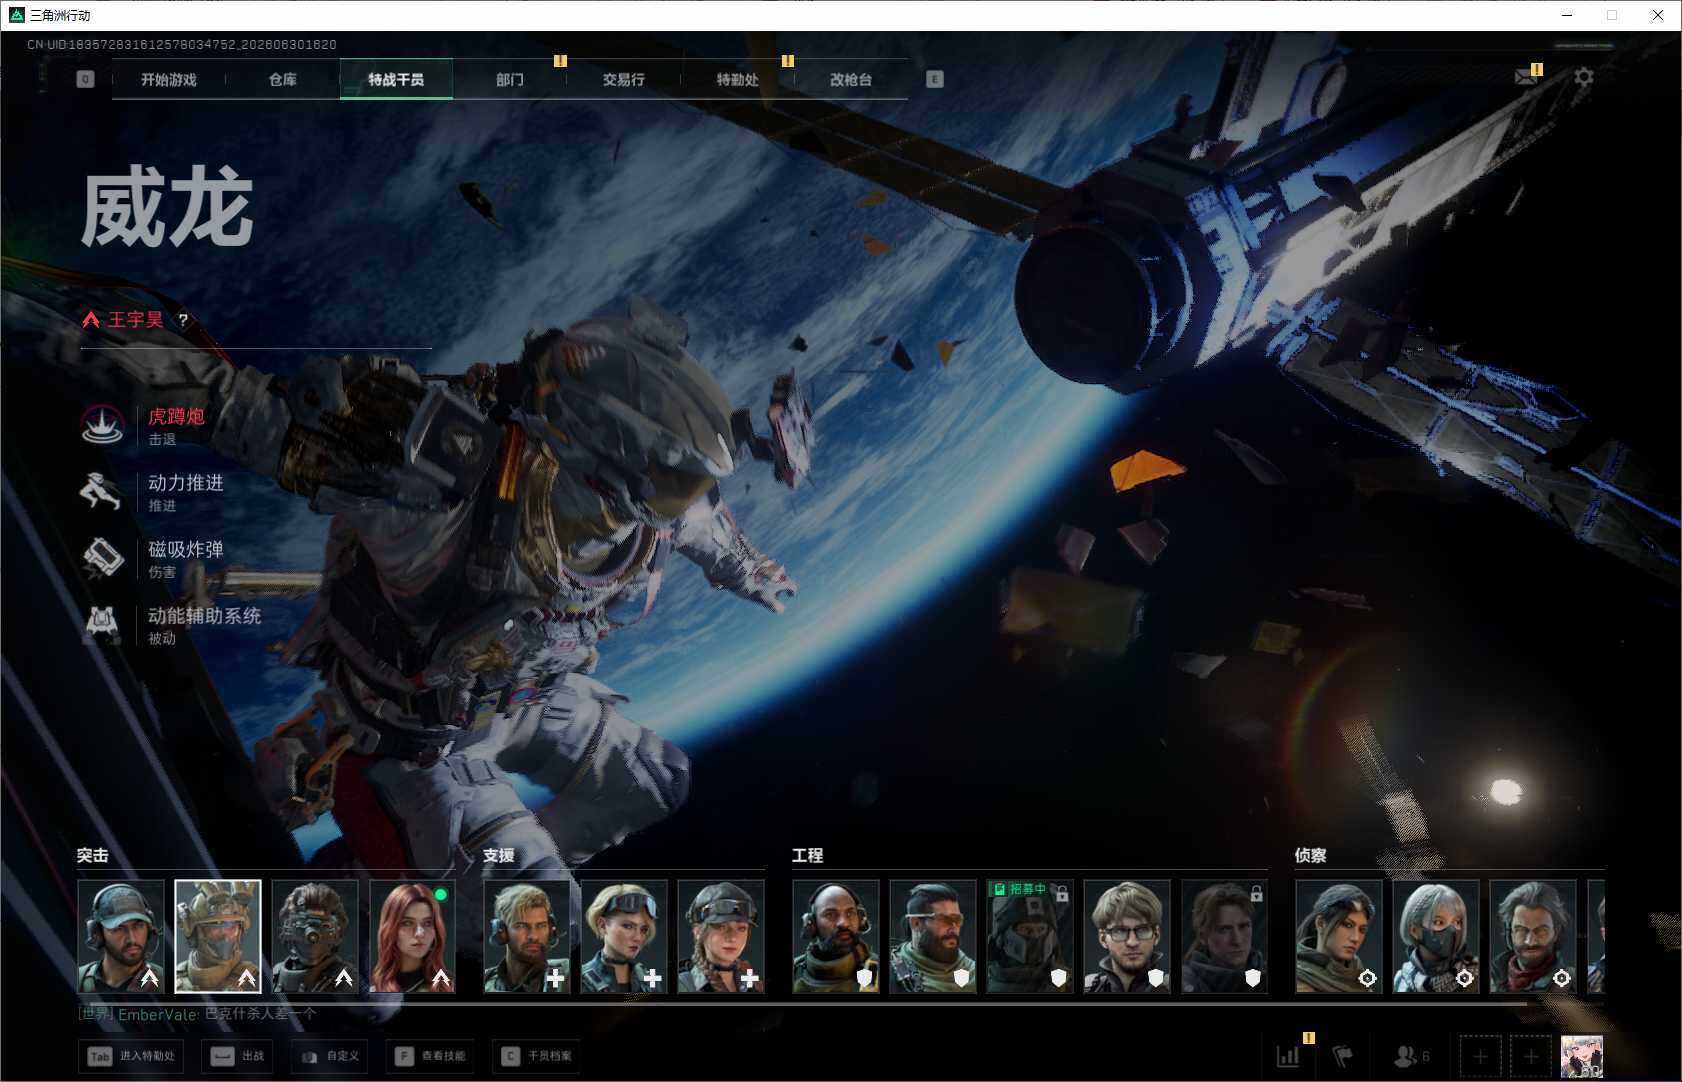Click the first empty squad slot plus
Image resolution: width=1682 pixels, height=1082 pixels.
pyautogui.click(x=1481, y=1056)
